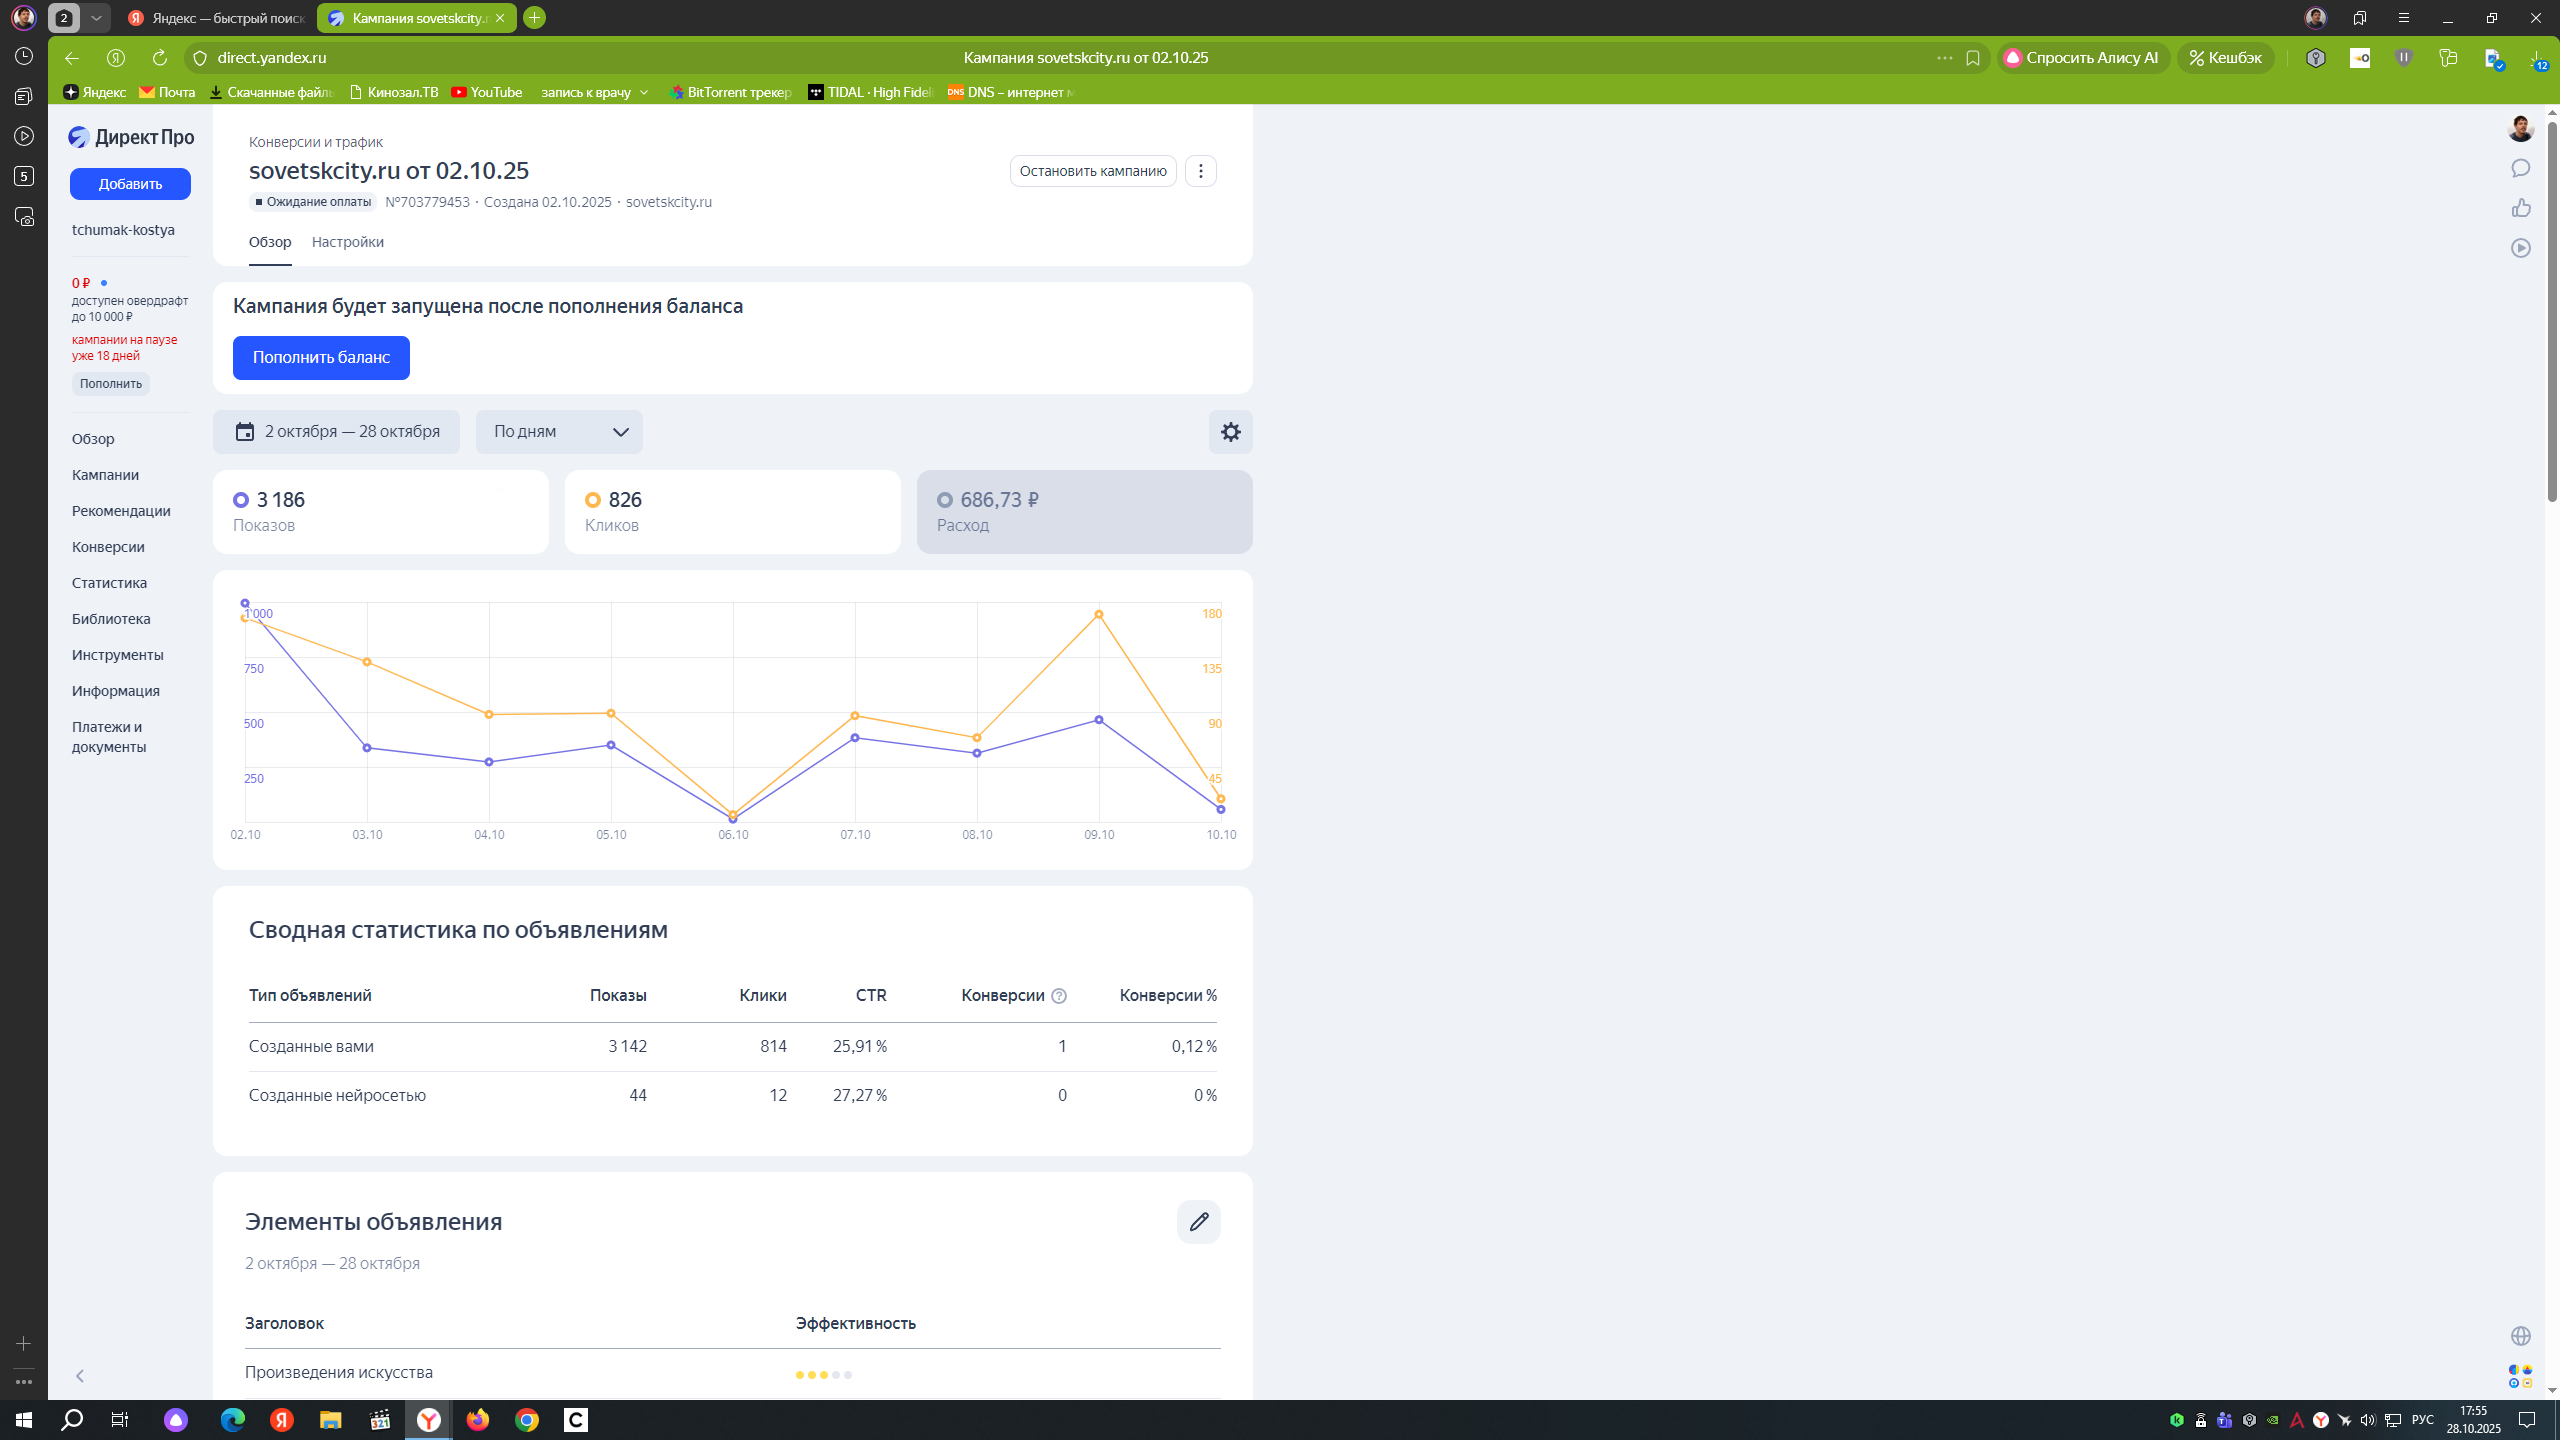
Task: Reload the page in browser toolbar
Action: [x=160, y=58]
